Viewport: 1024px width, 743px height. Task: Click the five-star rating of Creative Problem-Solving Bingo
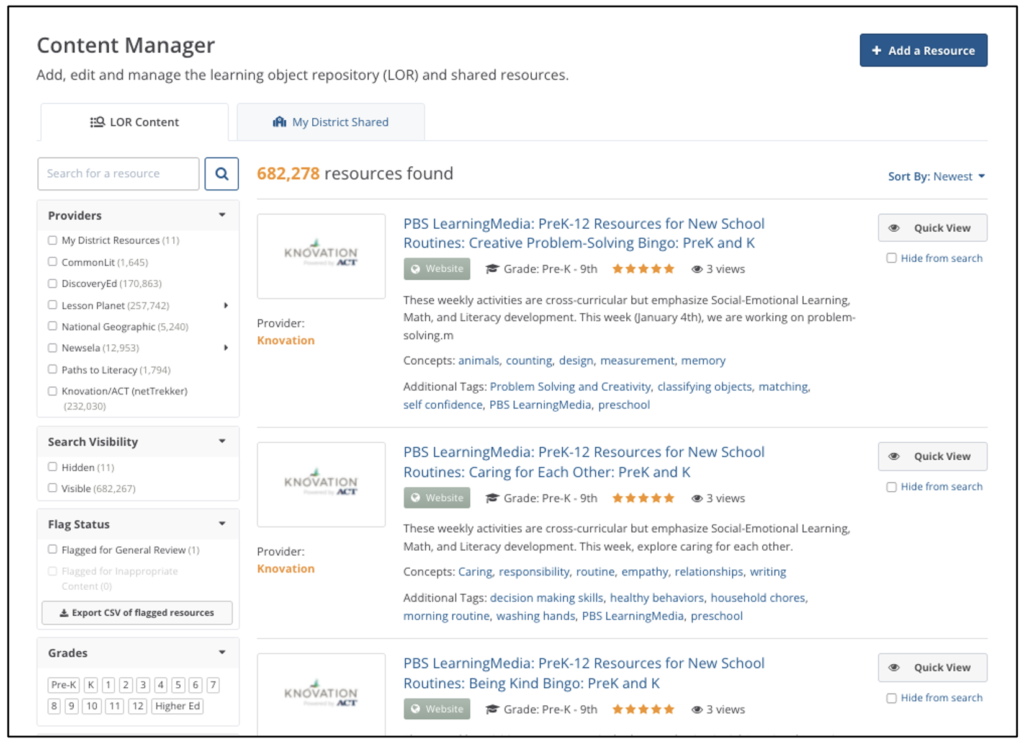(x=643, y=269)
